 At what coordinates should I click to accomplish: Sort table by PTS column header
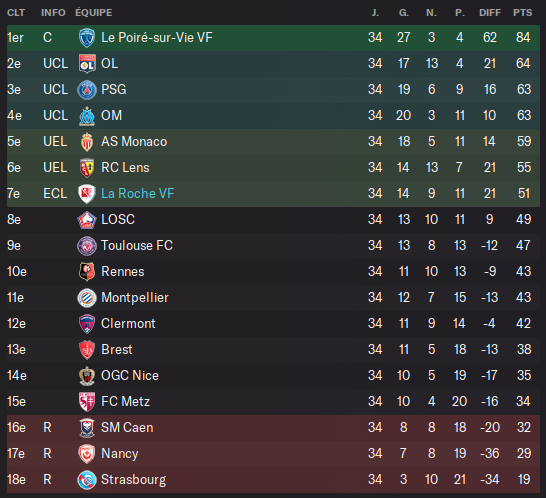[x=522, y=13]
